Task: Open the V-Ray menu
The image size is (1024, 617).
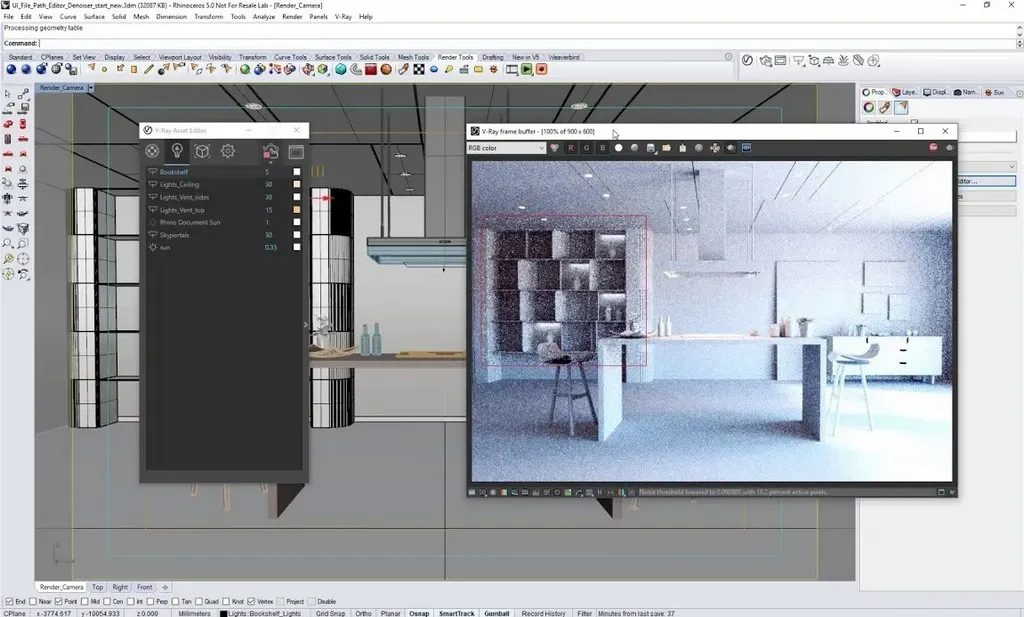Action: [344, 17]
